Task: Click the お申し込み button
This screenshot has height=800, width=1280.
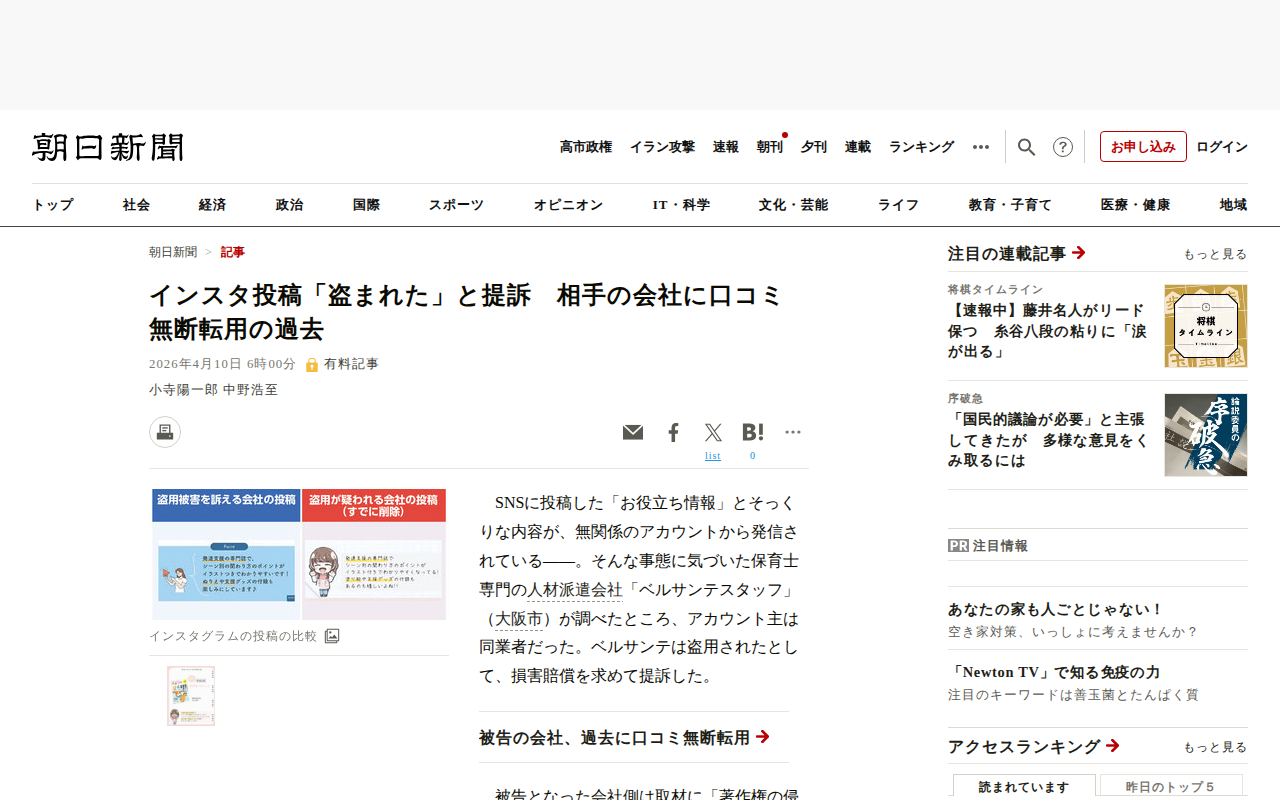Action: pos(1143,147)
